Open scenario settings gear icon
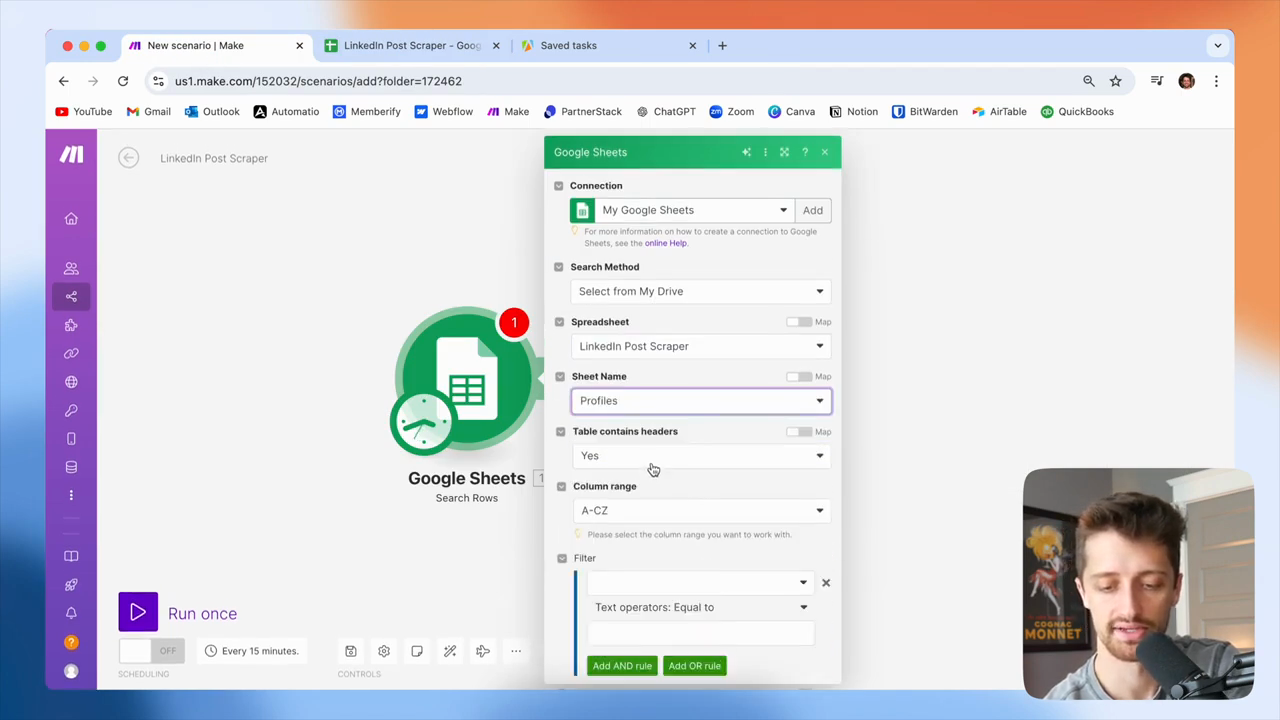 pos(384,651)
